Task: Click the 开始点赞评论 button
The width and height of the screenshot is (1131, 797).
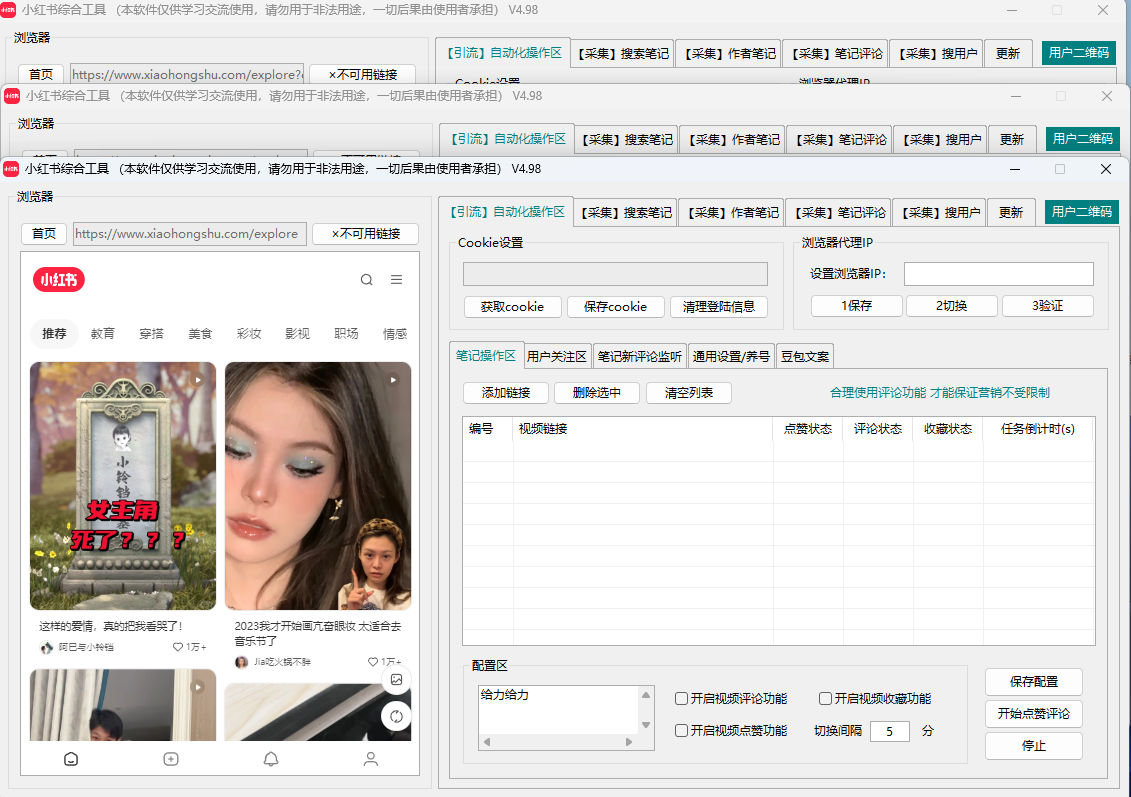Action: tap(1033, 714)
